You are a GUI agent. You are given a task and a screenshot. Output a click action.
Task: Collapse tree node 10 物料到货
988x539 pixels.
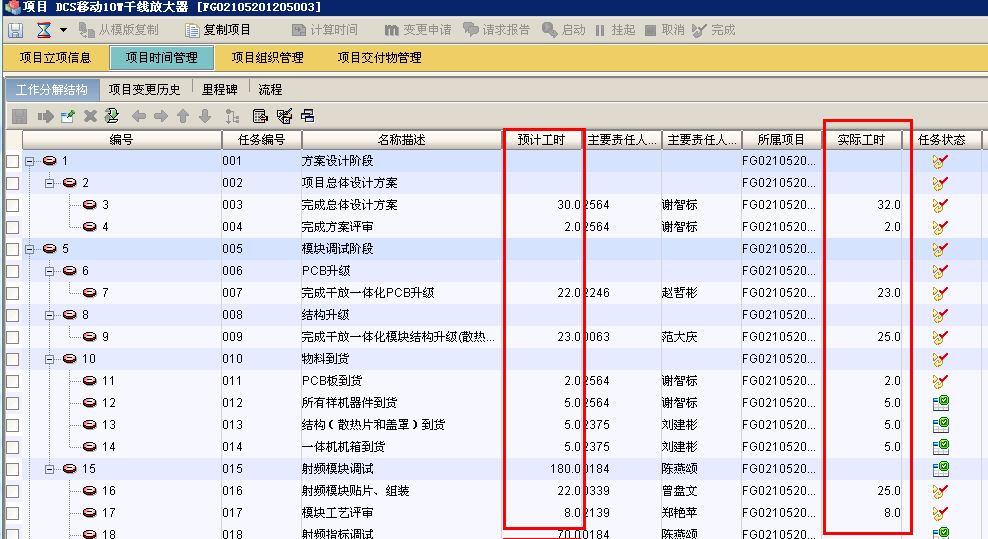point(50,359)
